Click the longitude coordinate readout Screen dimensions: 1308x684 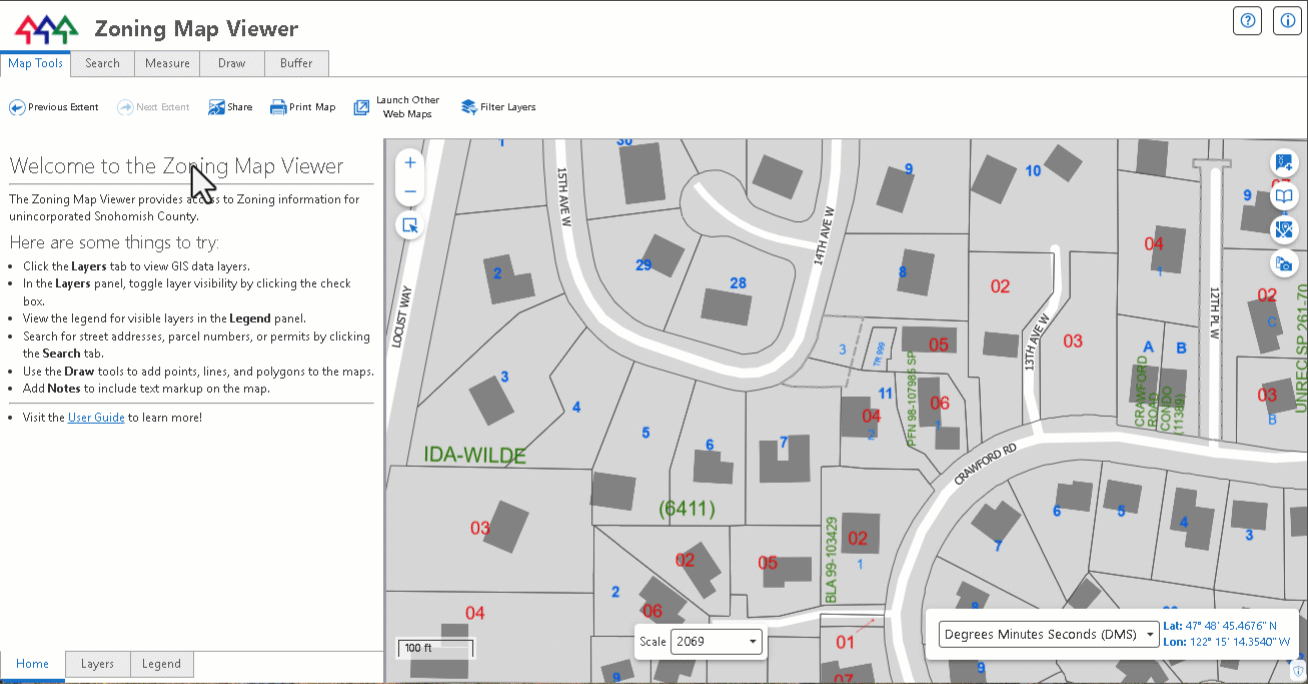1227,641
